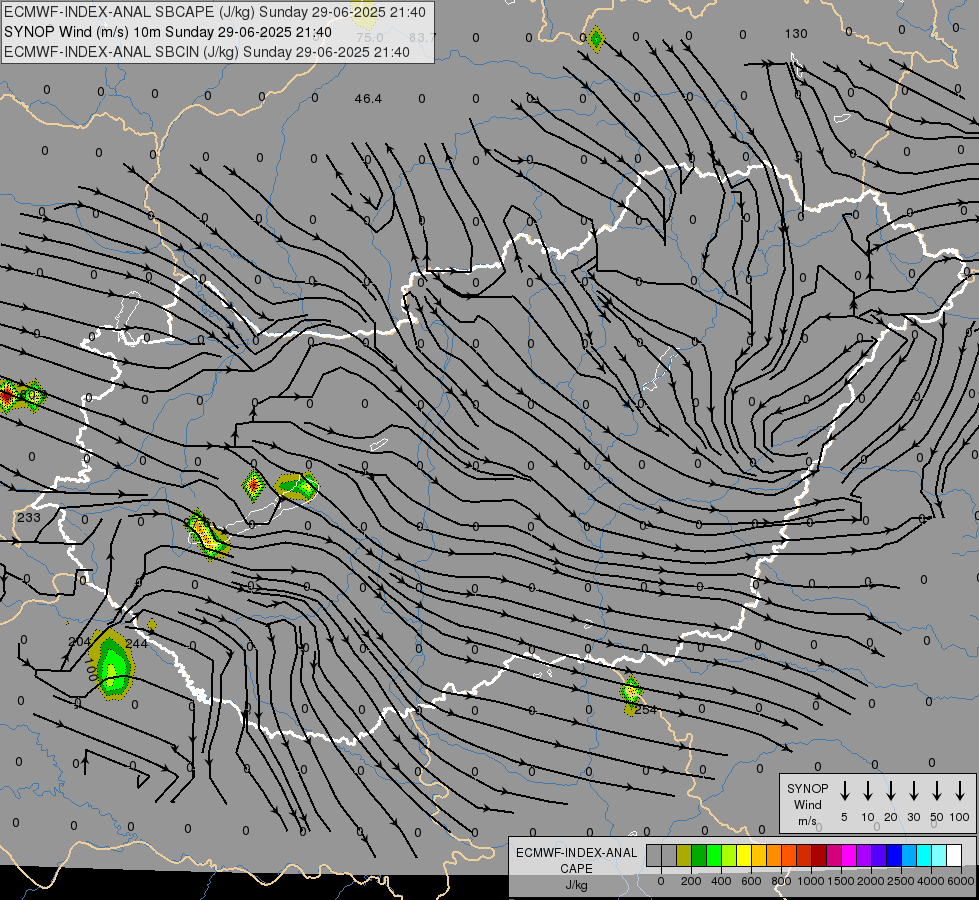The image size is (979, 900).
Task: Click the '244' value beside green cell
Action: 137,643
